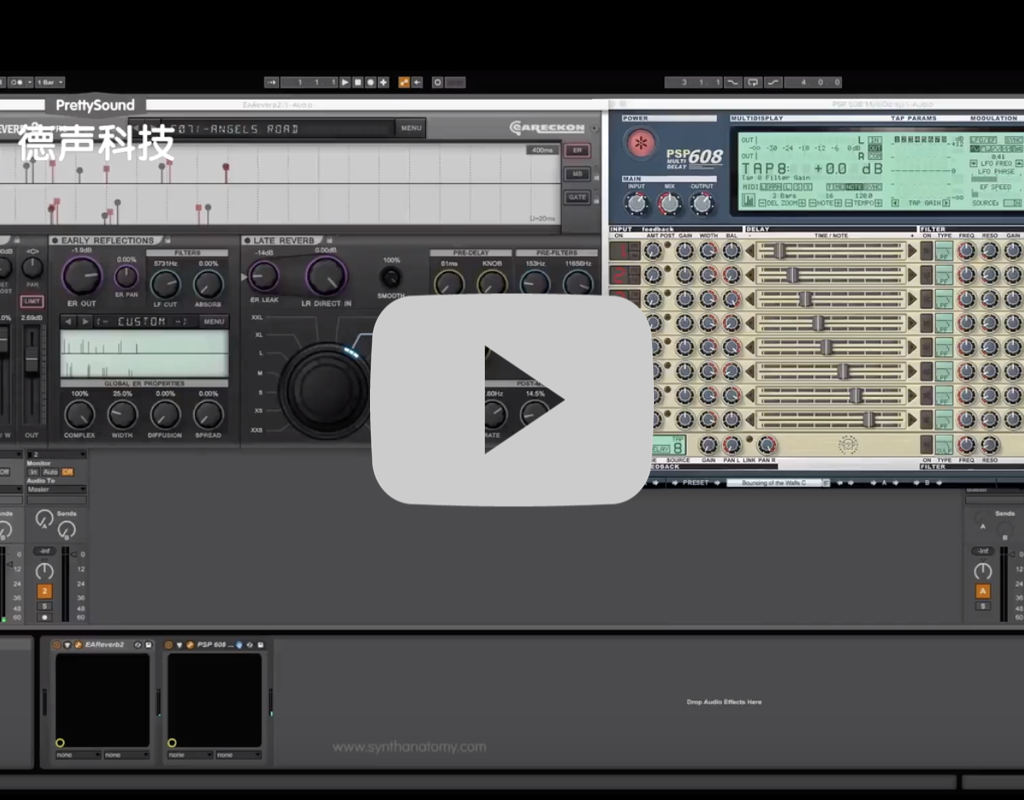The height and width of the screenshot is (800, 1024).
Task: Open the MENU button beside CUSTOM pattern
Action: pos(214,321)
